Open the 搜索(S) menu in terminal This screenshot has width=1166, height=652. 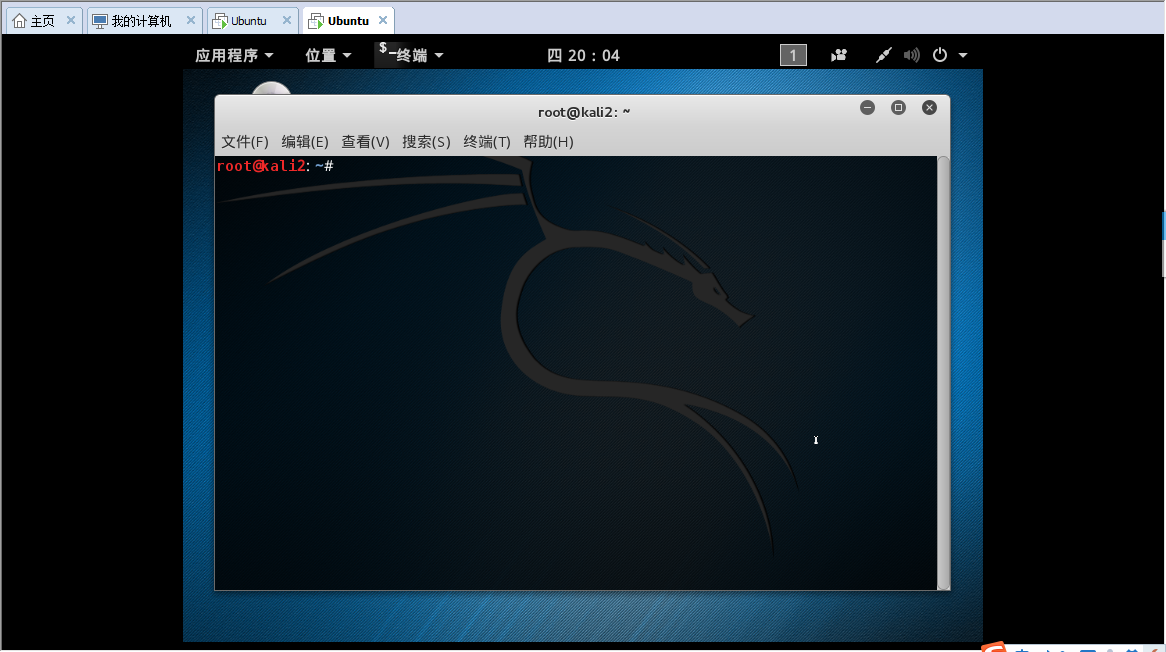426,142
